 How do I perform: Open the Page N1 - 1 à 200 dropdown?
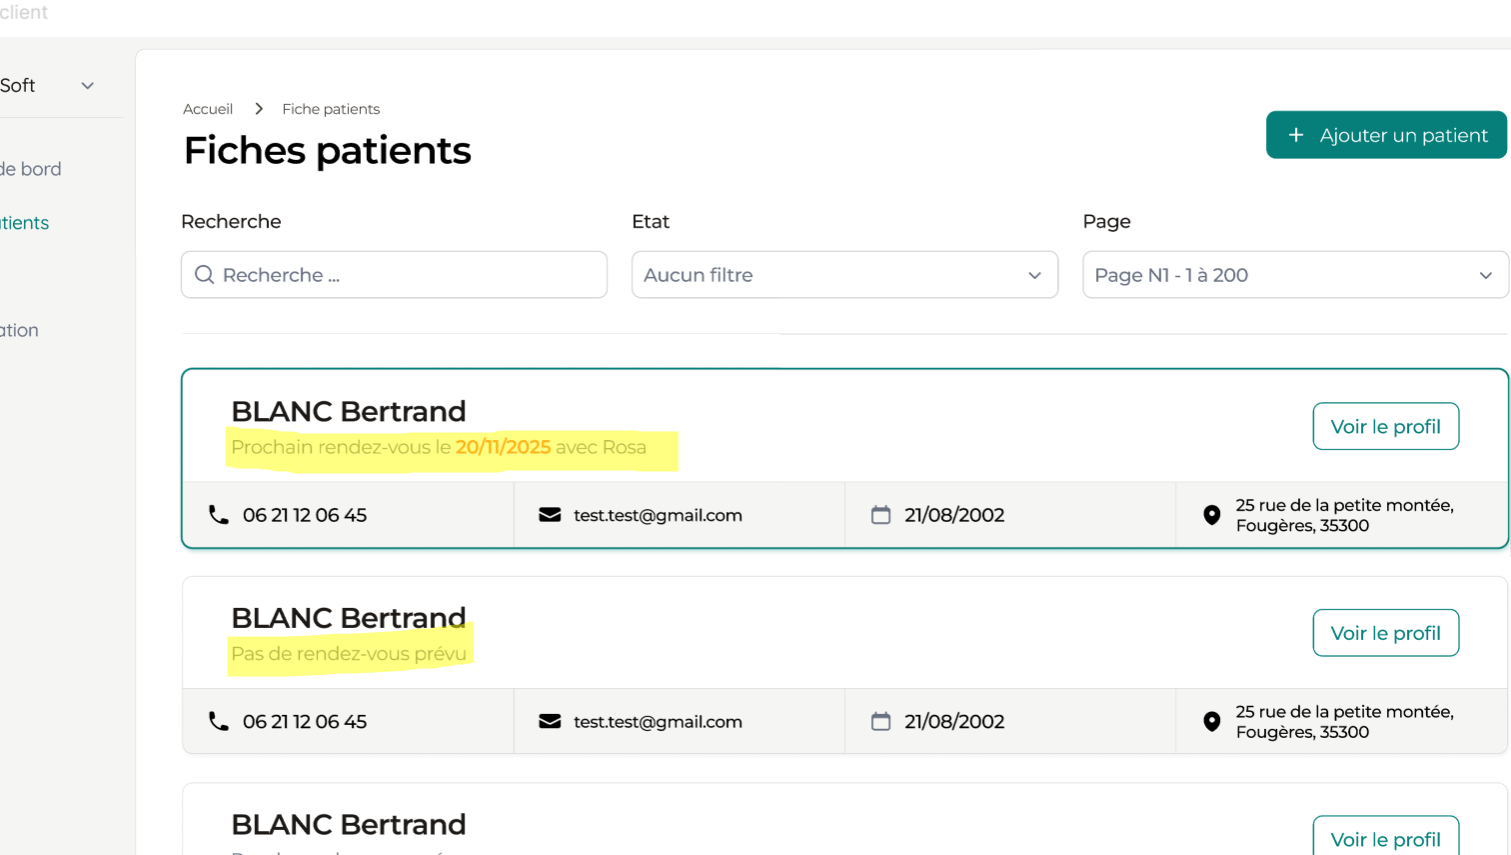pyautogui.click(x=1294, y=275)
